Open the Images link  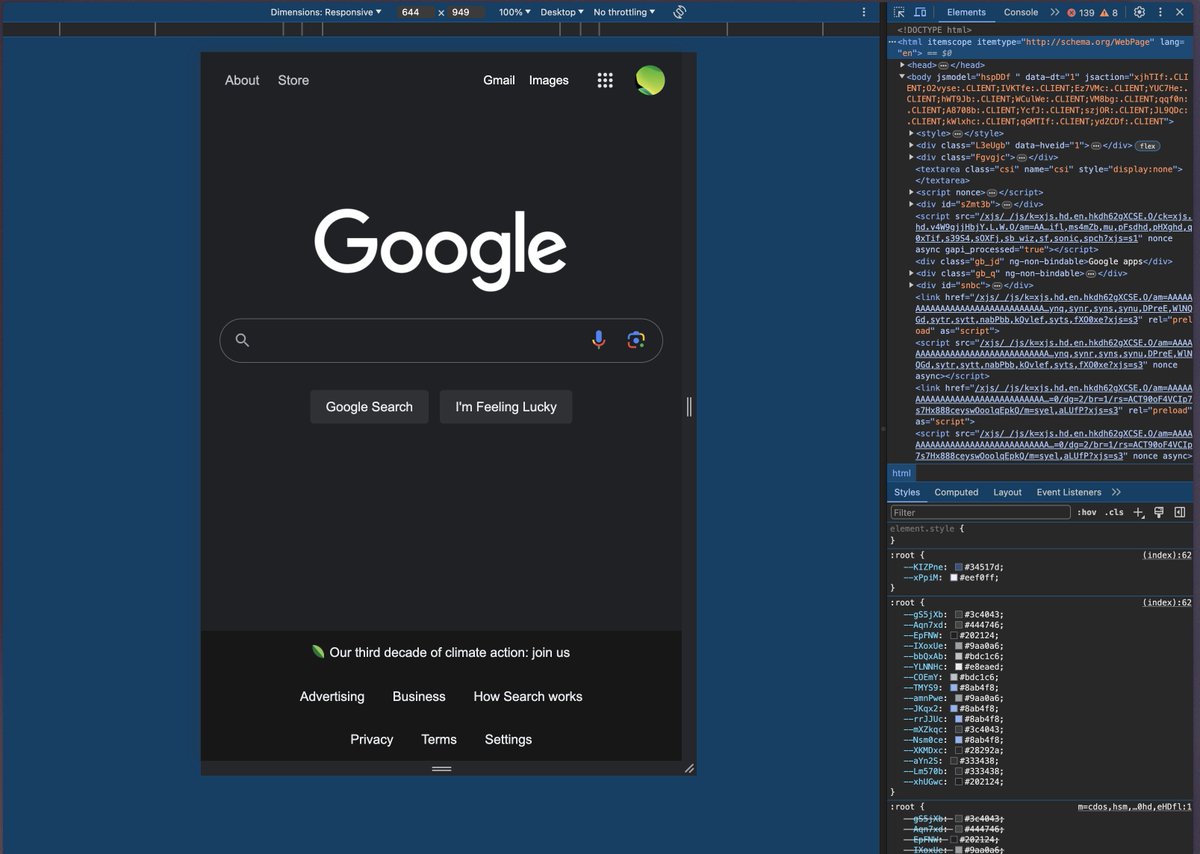click(549, 80)
